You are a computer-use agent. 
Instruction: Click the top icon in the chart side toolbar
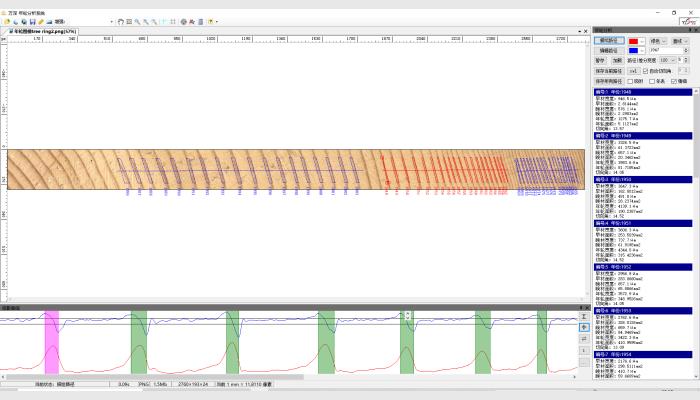tap(584, 315)
